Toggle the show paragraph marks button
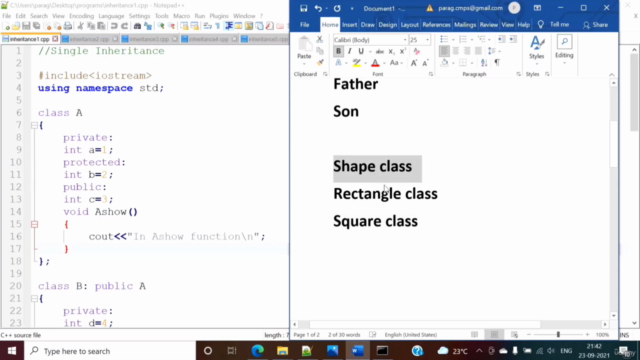This screenshot has width=640, height=360. tap(497, 62)
